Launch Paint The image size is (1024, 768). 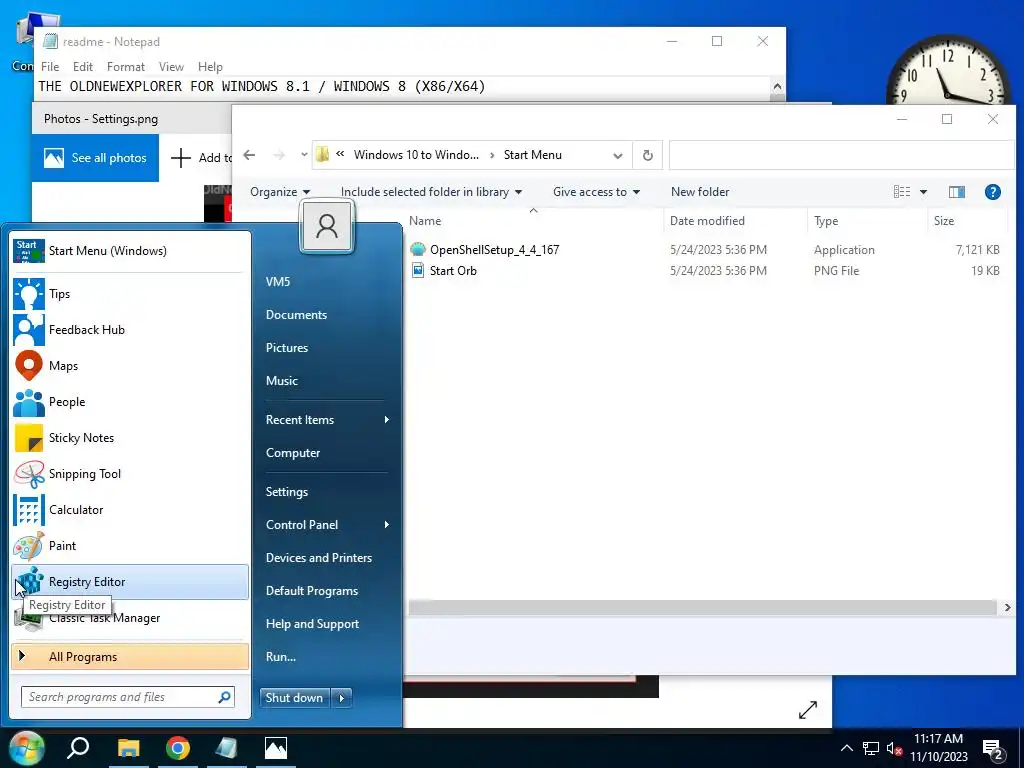click(x=129, y=545)
